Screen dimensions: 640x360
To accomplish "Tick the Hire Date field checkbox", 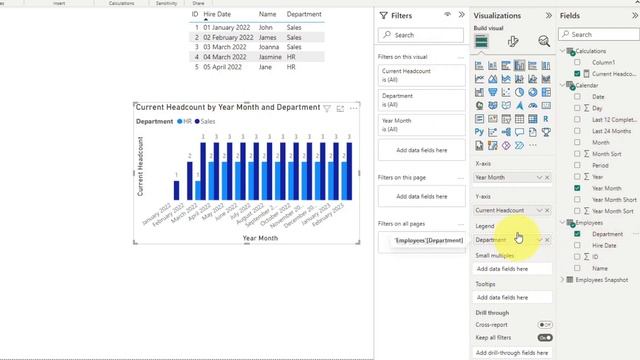I will coord(577,245).
